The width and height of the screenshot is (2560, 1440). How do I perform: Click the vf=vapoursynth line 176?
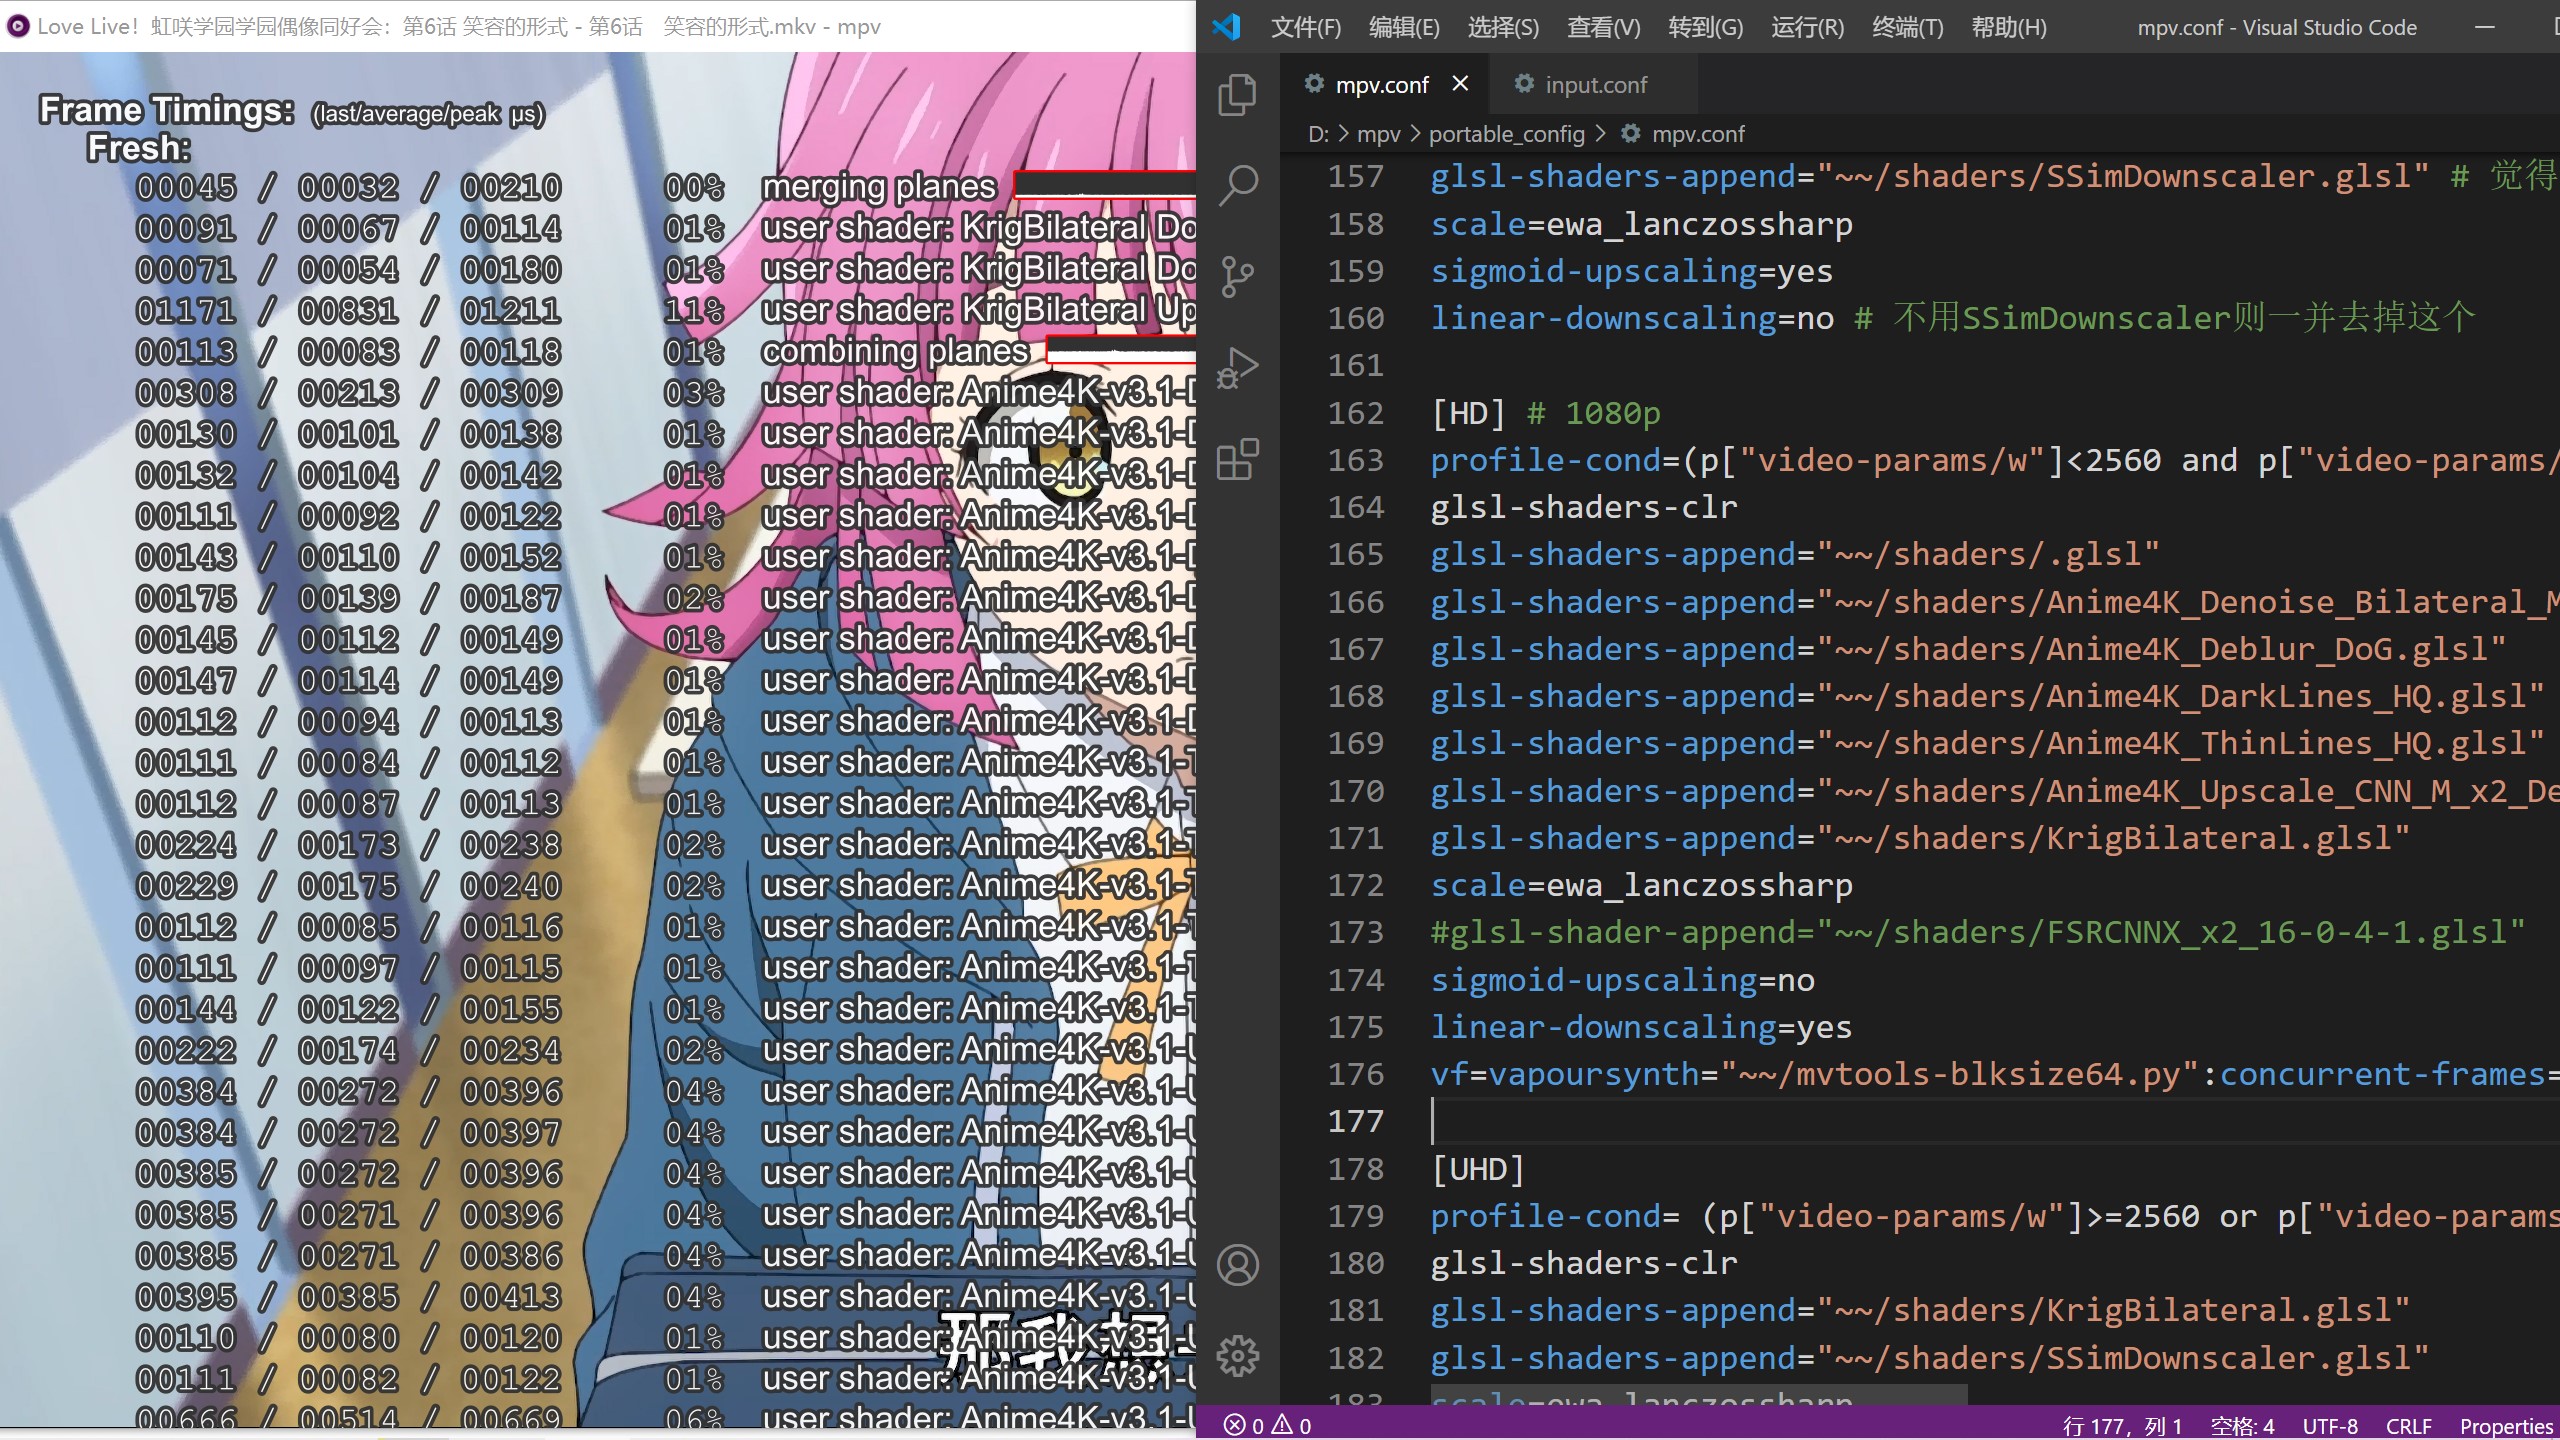1994,1074
